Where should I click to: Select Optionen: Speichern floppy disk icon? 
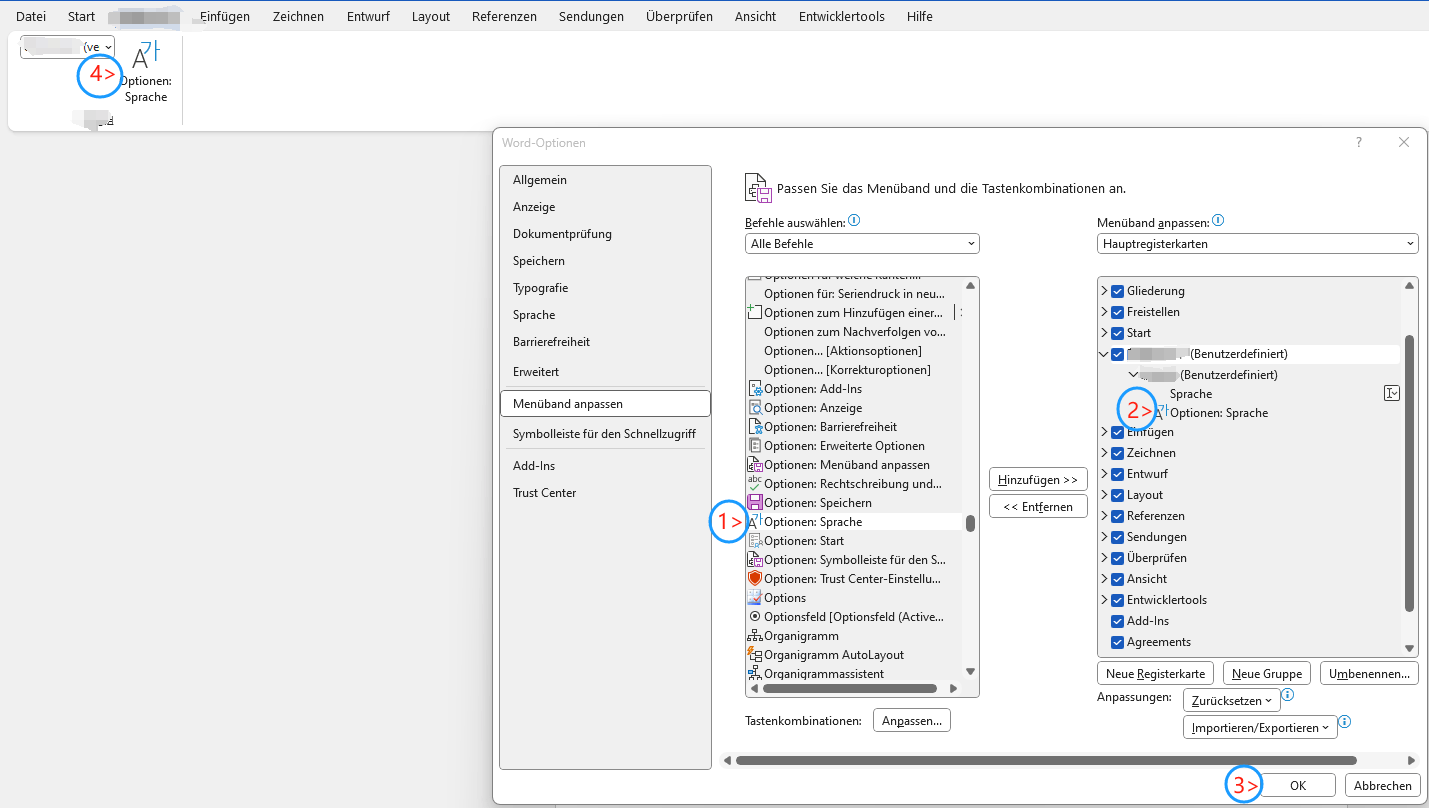(x=755, y=503)
